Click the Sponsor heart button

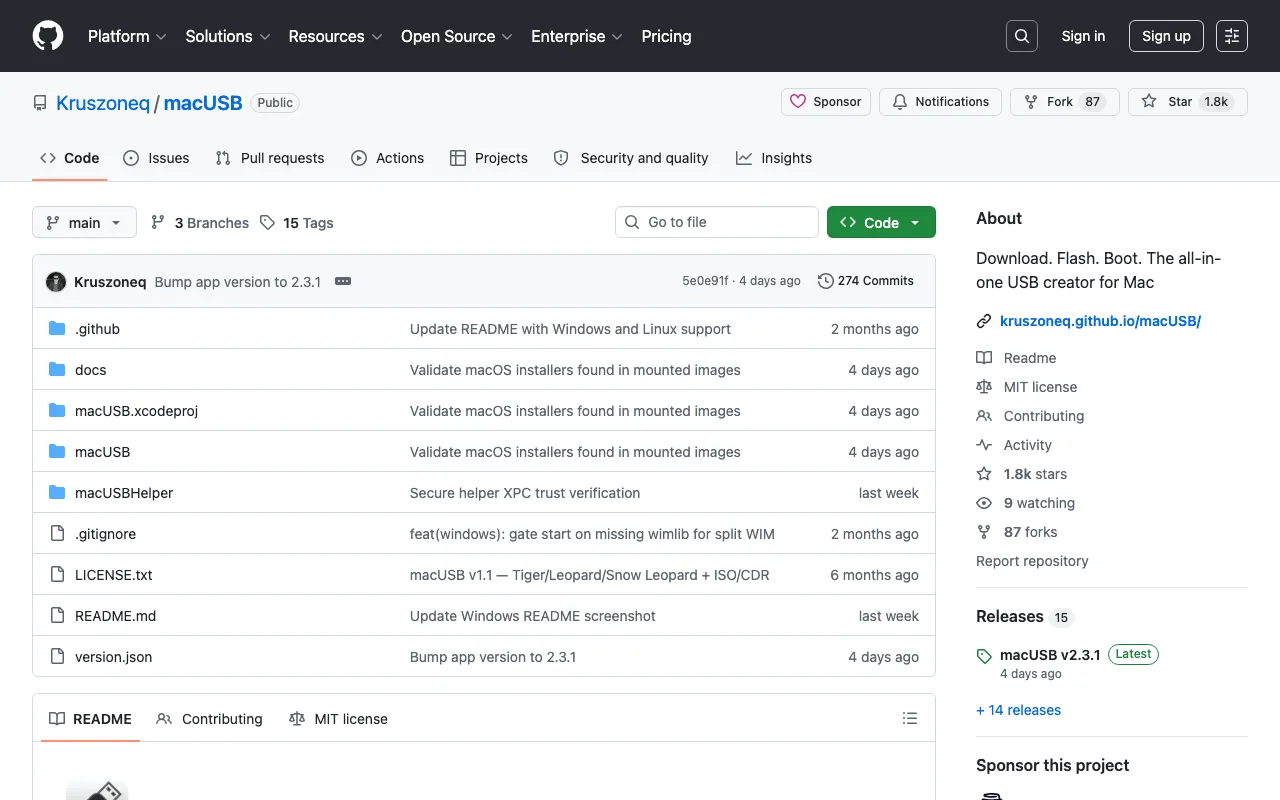[x=826, y=102]
